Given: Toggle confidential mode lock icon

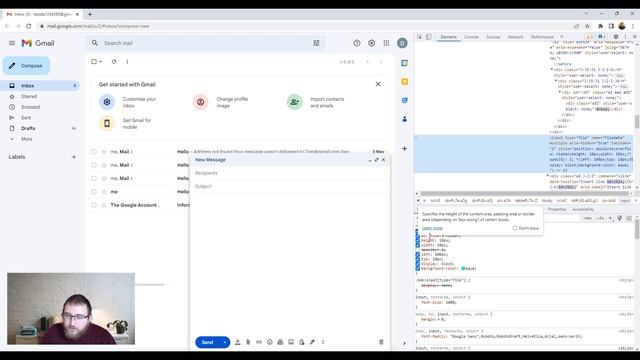Looking at the screenshot, I should click(301, 342).
